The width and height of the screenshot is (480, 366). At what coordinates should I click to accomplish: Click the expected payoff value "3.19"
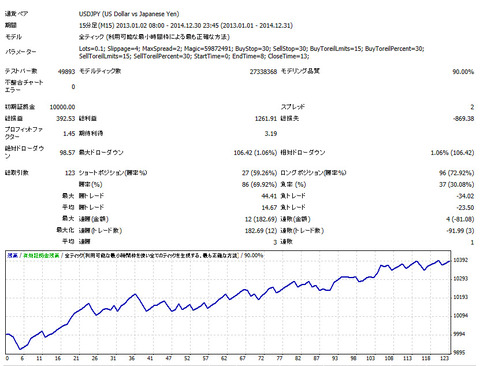(x=271, y=134)
